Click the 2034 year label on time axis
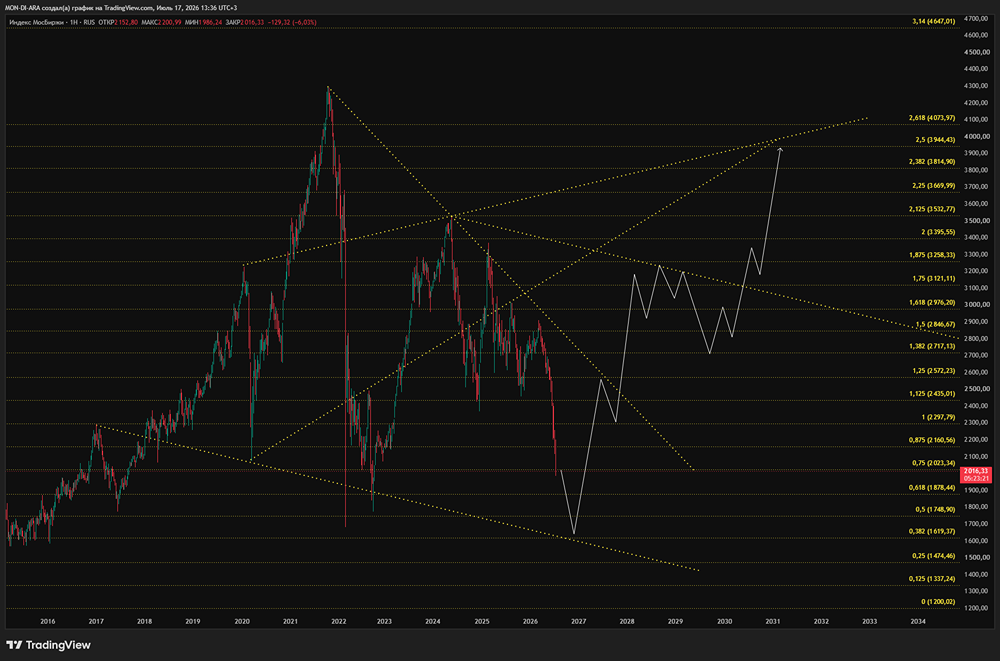The image size is (1000, 661). tap(918, 621)
